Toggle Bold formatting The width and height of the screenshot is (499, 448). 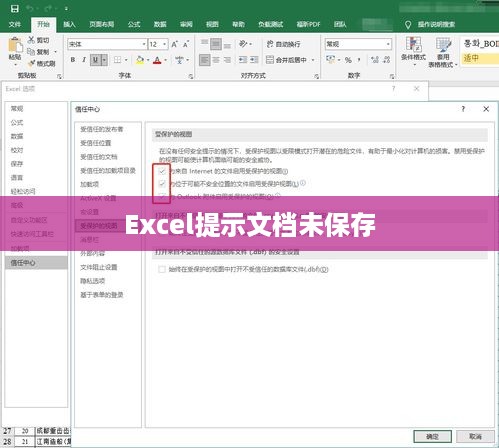(73, 60)
